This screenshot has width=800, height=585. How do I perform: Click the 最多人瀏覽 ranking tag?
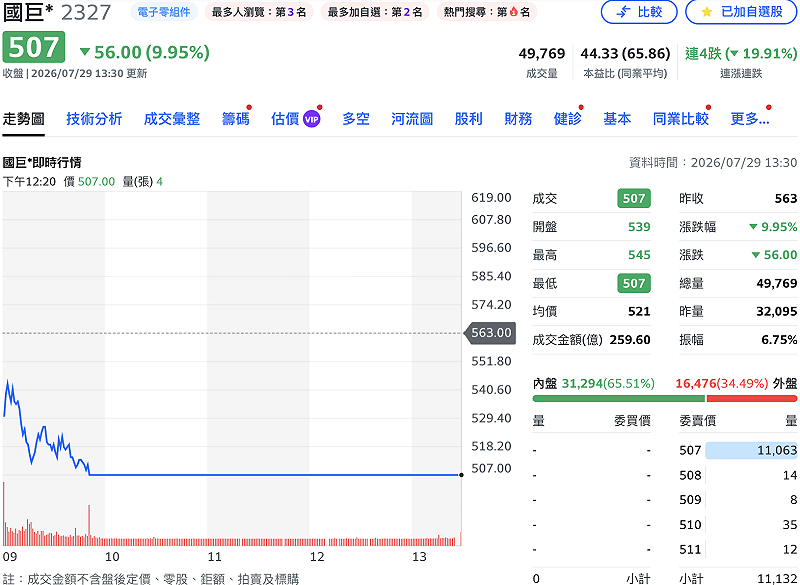(x=259, y=12)
